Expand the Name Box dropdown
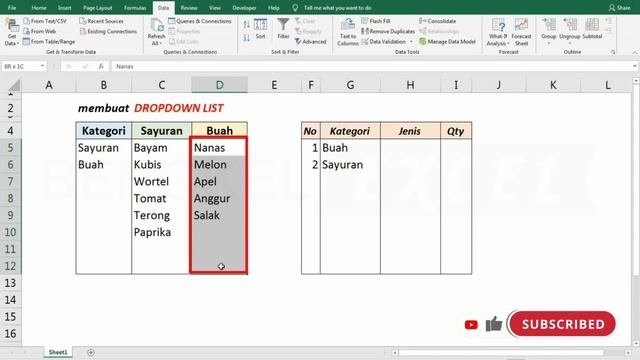The width and height of the screenshot is (640, 360). point(42,66)
